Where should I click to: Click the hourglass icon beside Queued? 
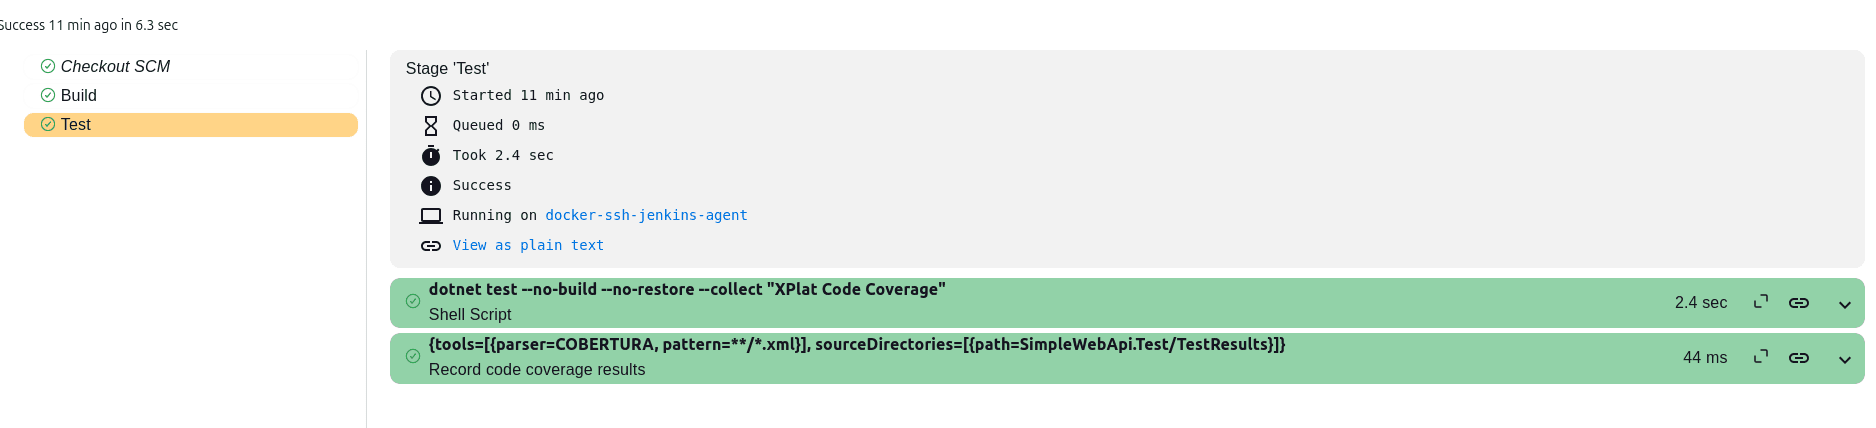(x=431, y=126)
